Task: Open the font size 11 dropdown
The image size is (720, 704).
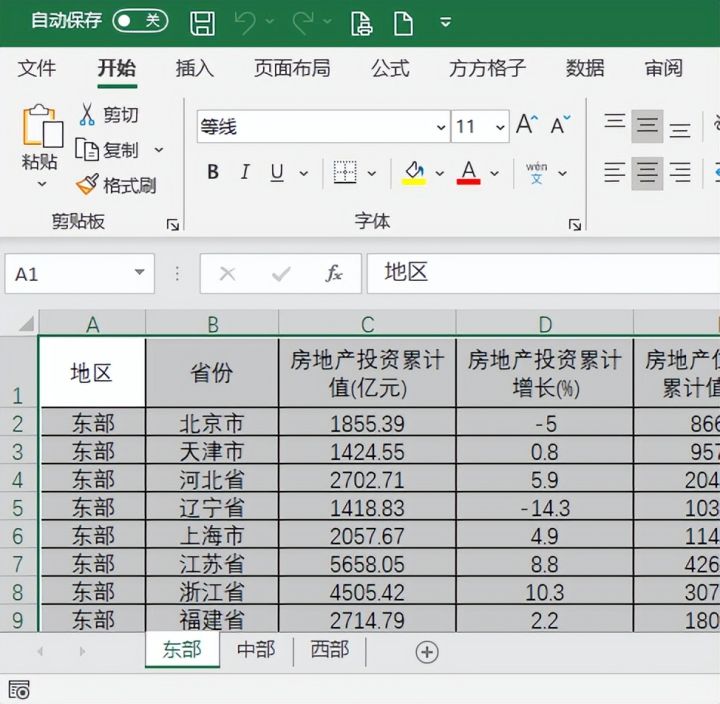Action: pyautogui.click(x=501, y=127)
